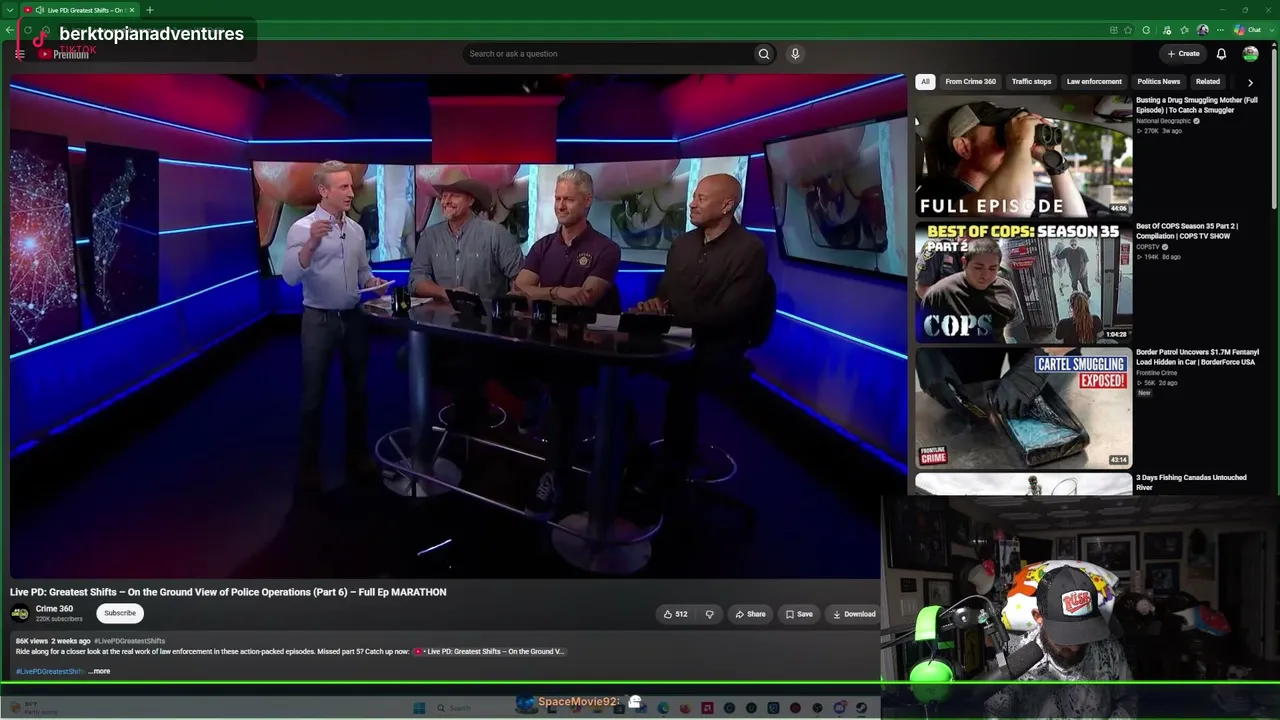This screenshot has width=1280, height=720.
Task: Open the Cartel Smuggling Exposed thumbnail
Action: 1023,408
